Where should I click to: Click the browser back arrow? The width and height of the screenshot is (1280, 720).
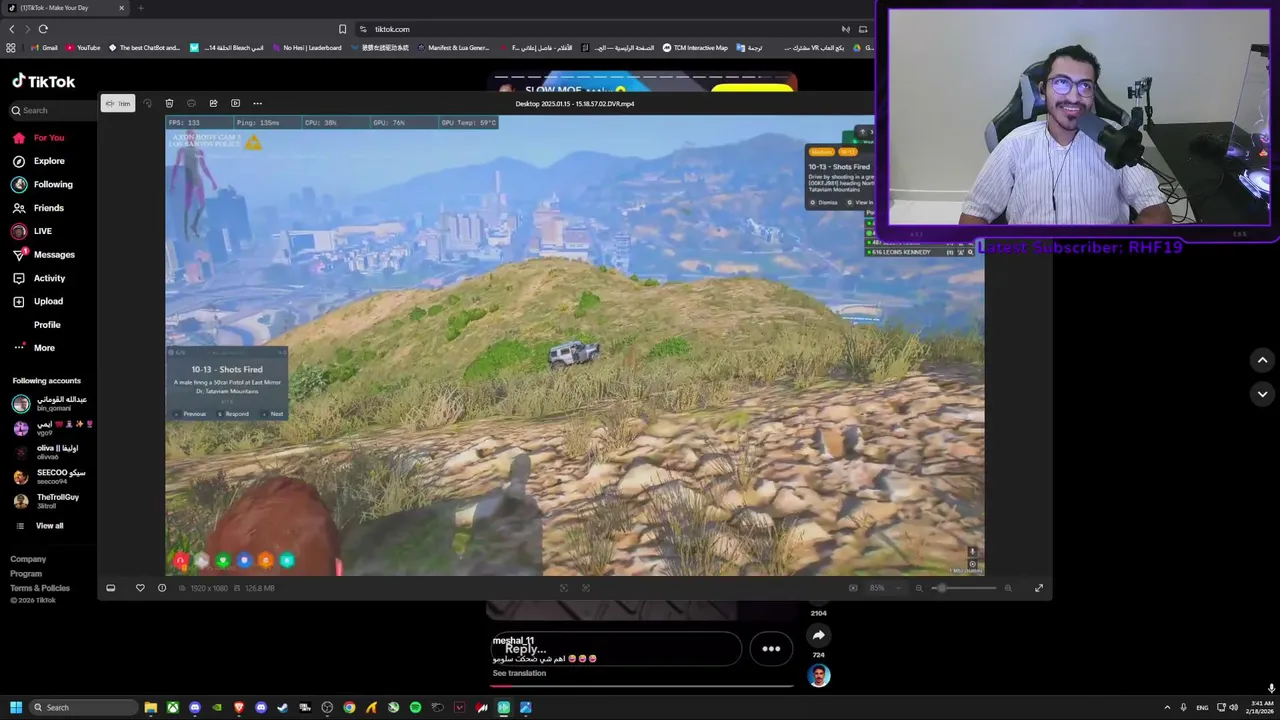click(12, 29)
